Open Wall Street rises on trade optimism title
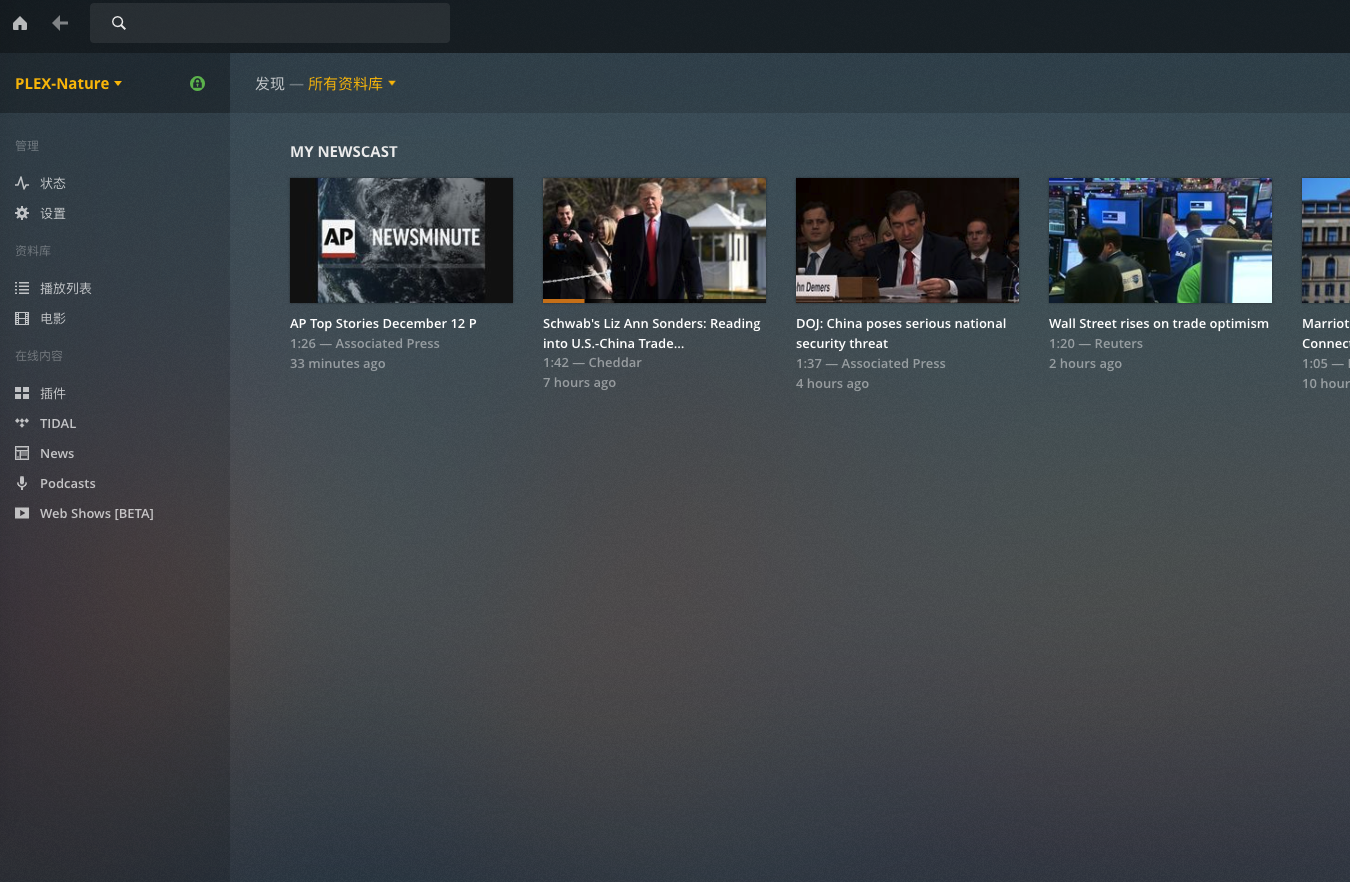Image resolution: width=1350 pixels, height=882 pixels. 1159,323
